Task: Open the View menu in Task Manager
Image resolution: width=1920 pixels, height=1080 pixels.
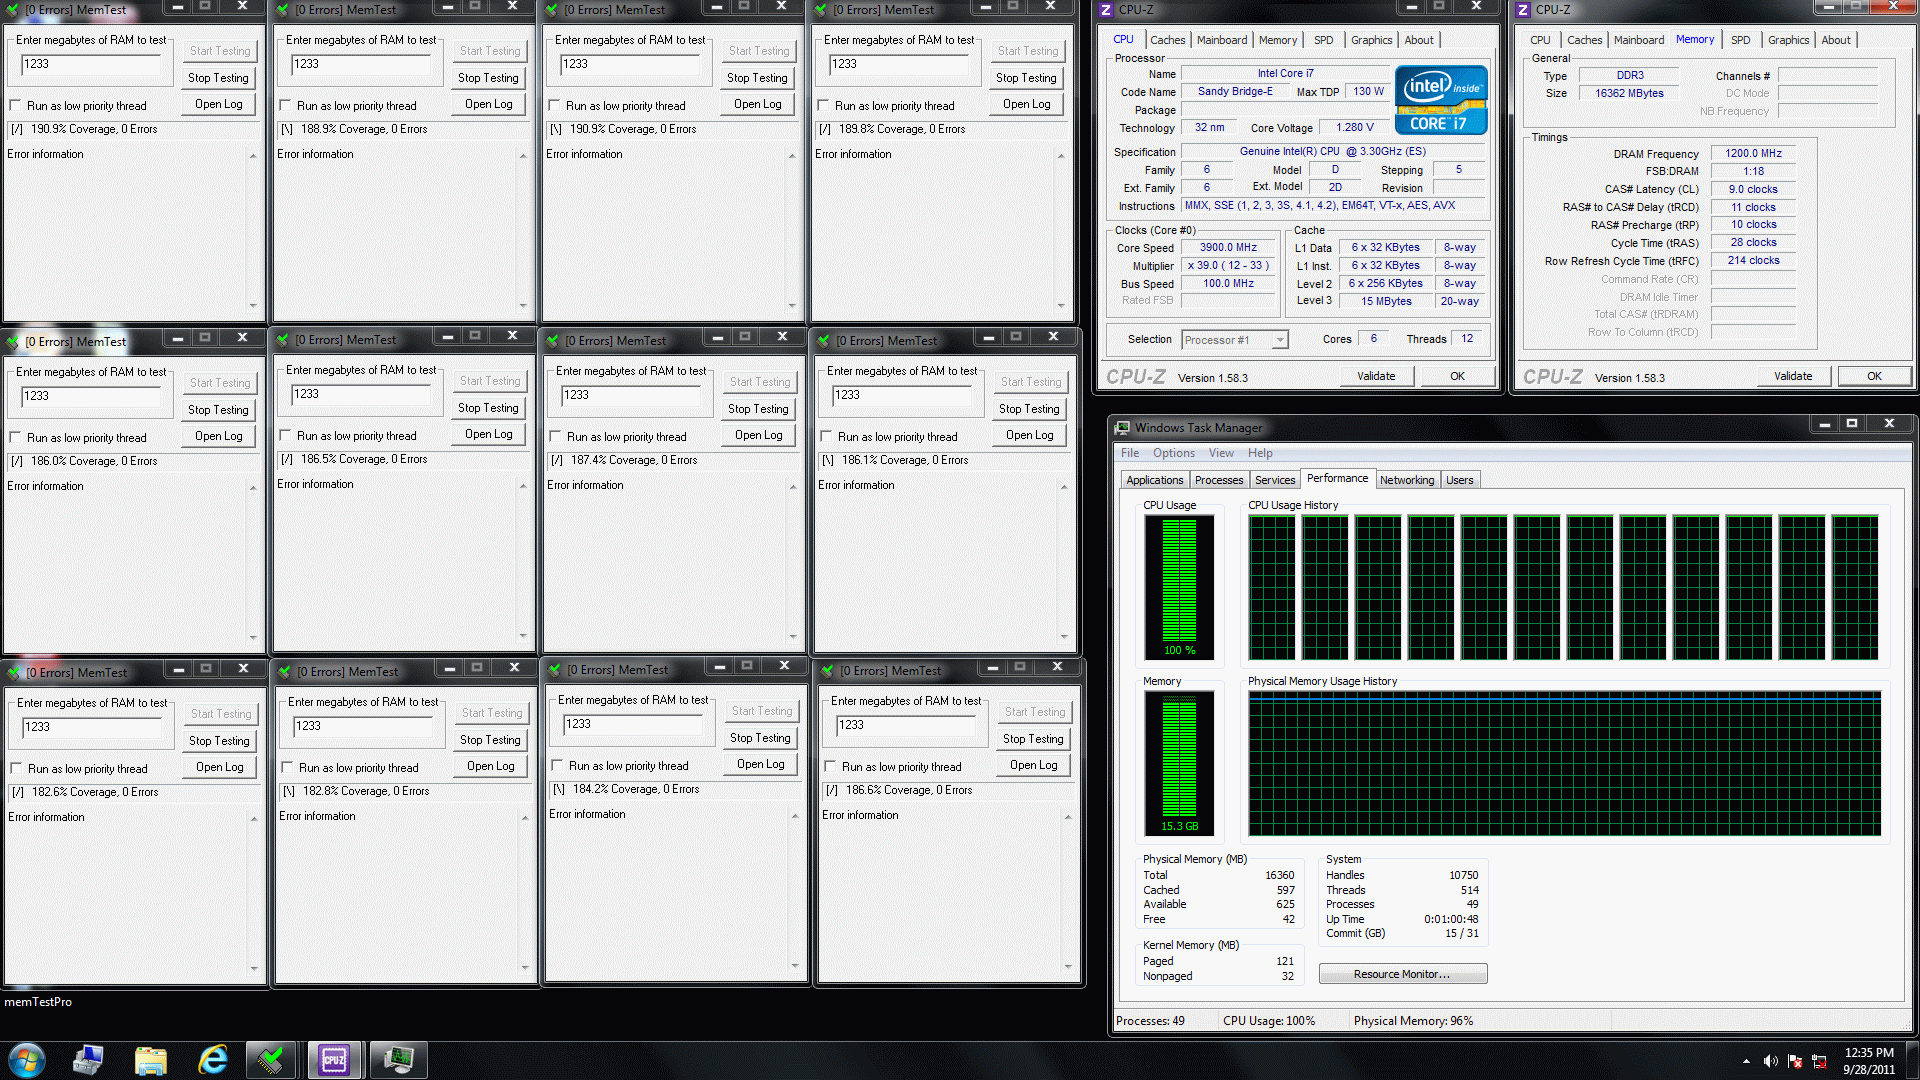Action: (1221, 453)
